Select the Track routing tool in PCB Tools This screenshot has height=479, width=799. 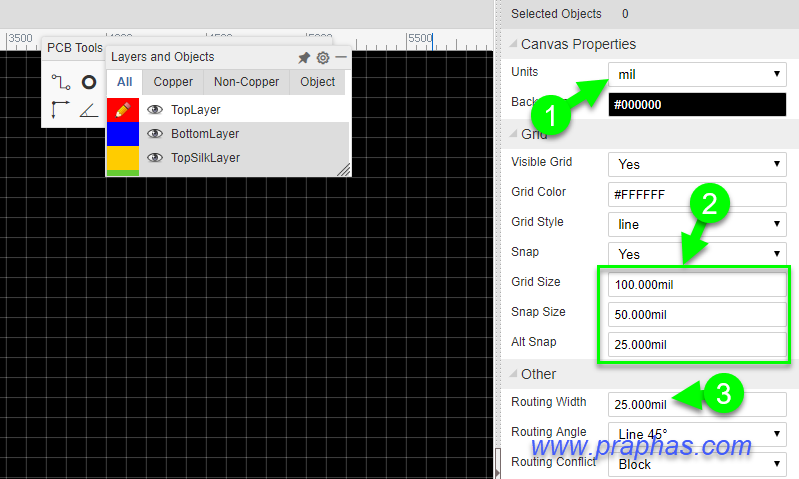[61, 82]
